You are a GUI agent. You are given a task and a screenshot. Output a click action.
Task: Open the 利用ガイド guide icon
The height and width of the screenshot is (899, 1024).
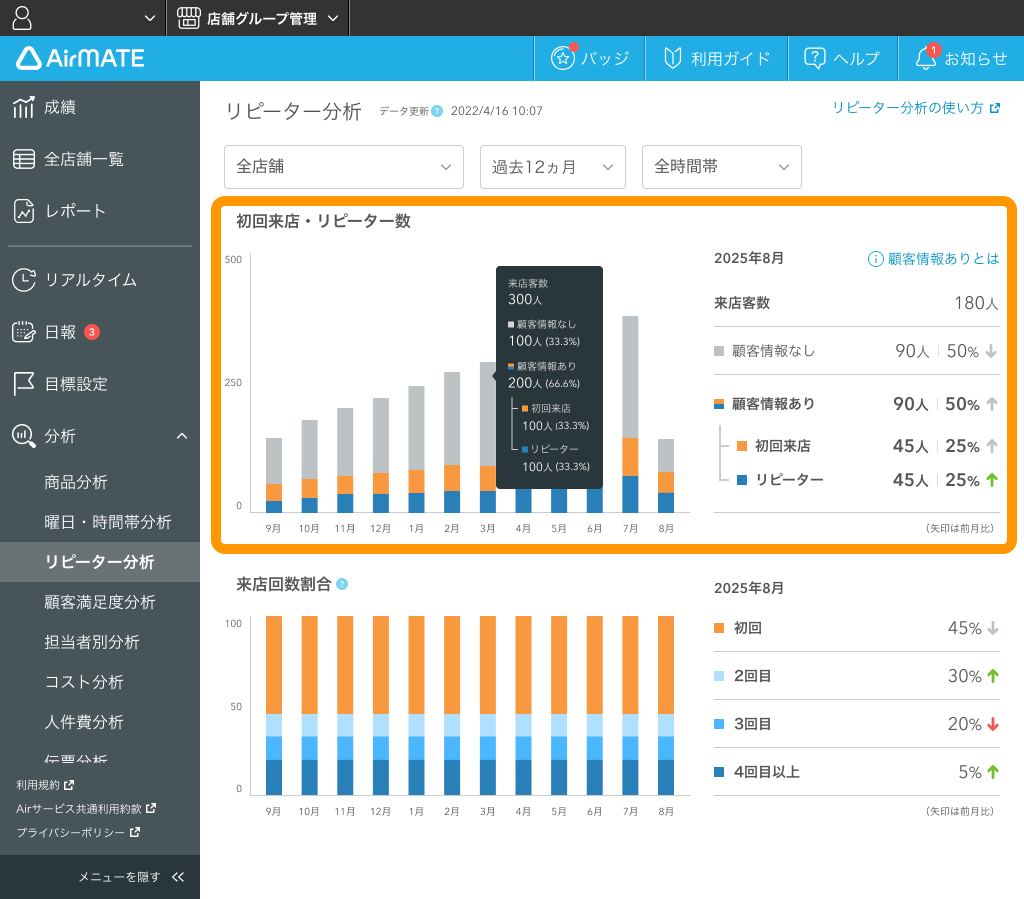[672, 58]
